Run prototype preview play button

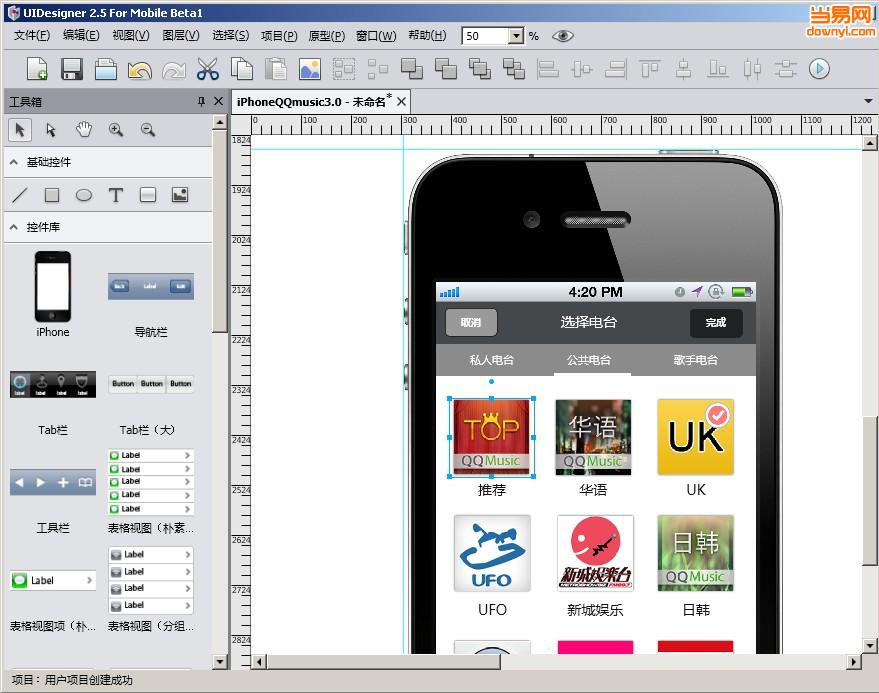pyautogui.click(x=819, y=69)
